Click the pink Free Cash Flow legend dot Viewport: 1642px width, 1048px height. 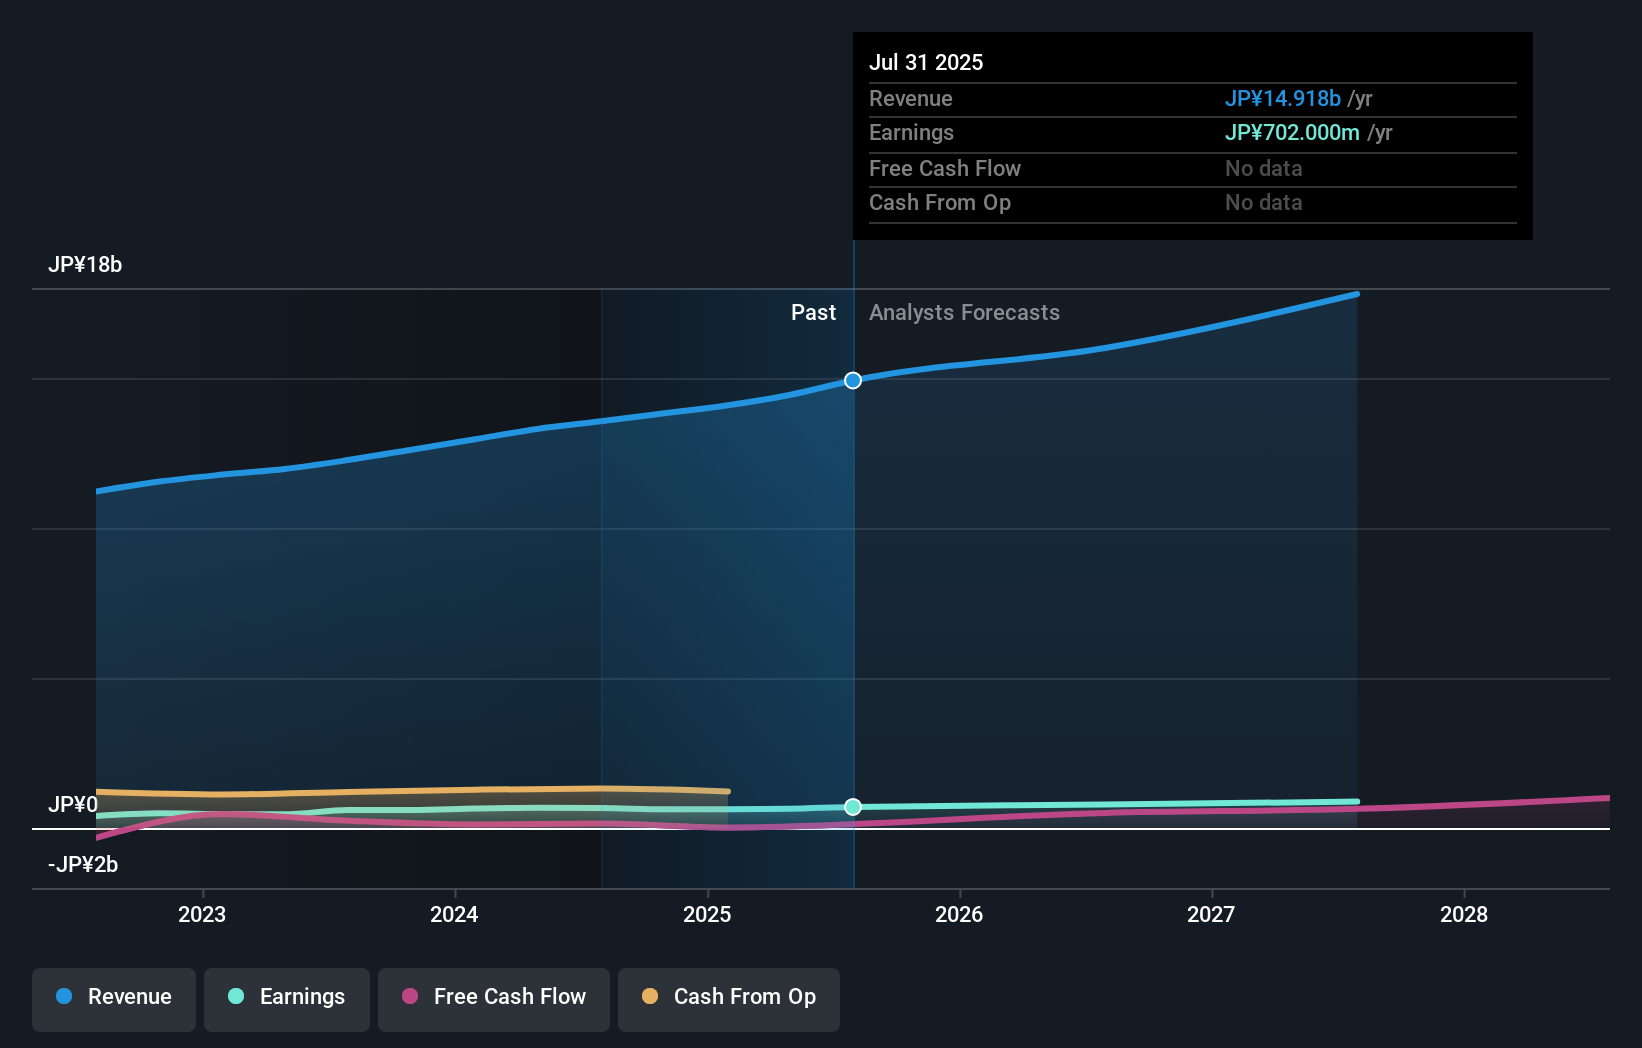(x=408, y=997)
